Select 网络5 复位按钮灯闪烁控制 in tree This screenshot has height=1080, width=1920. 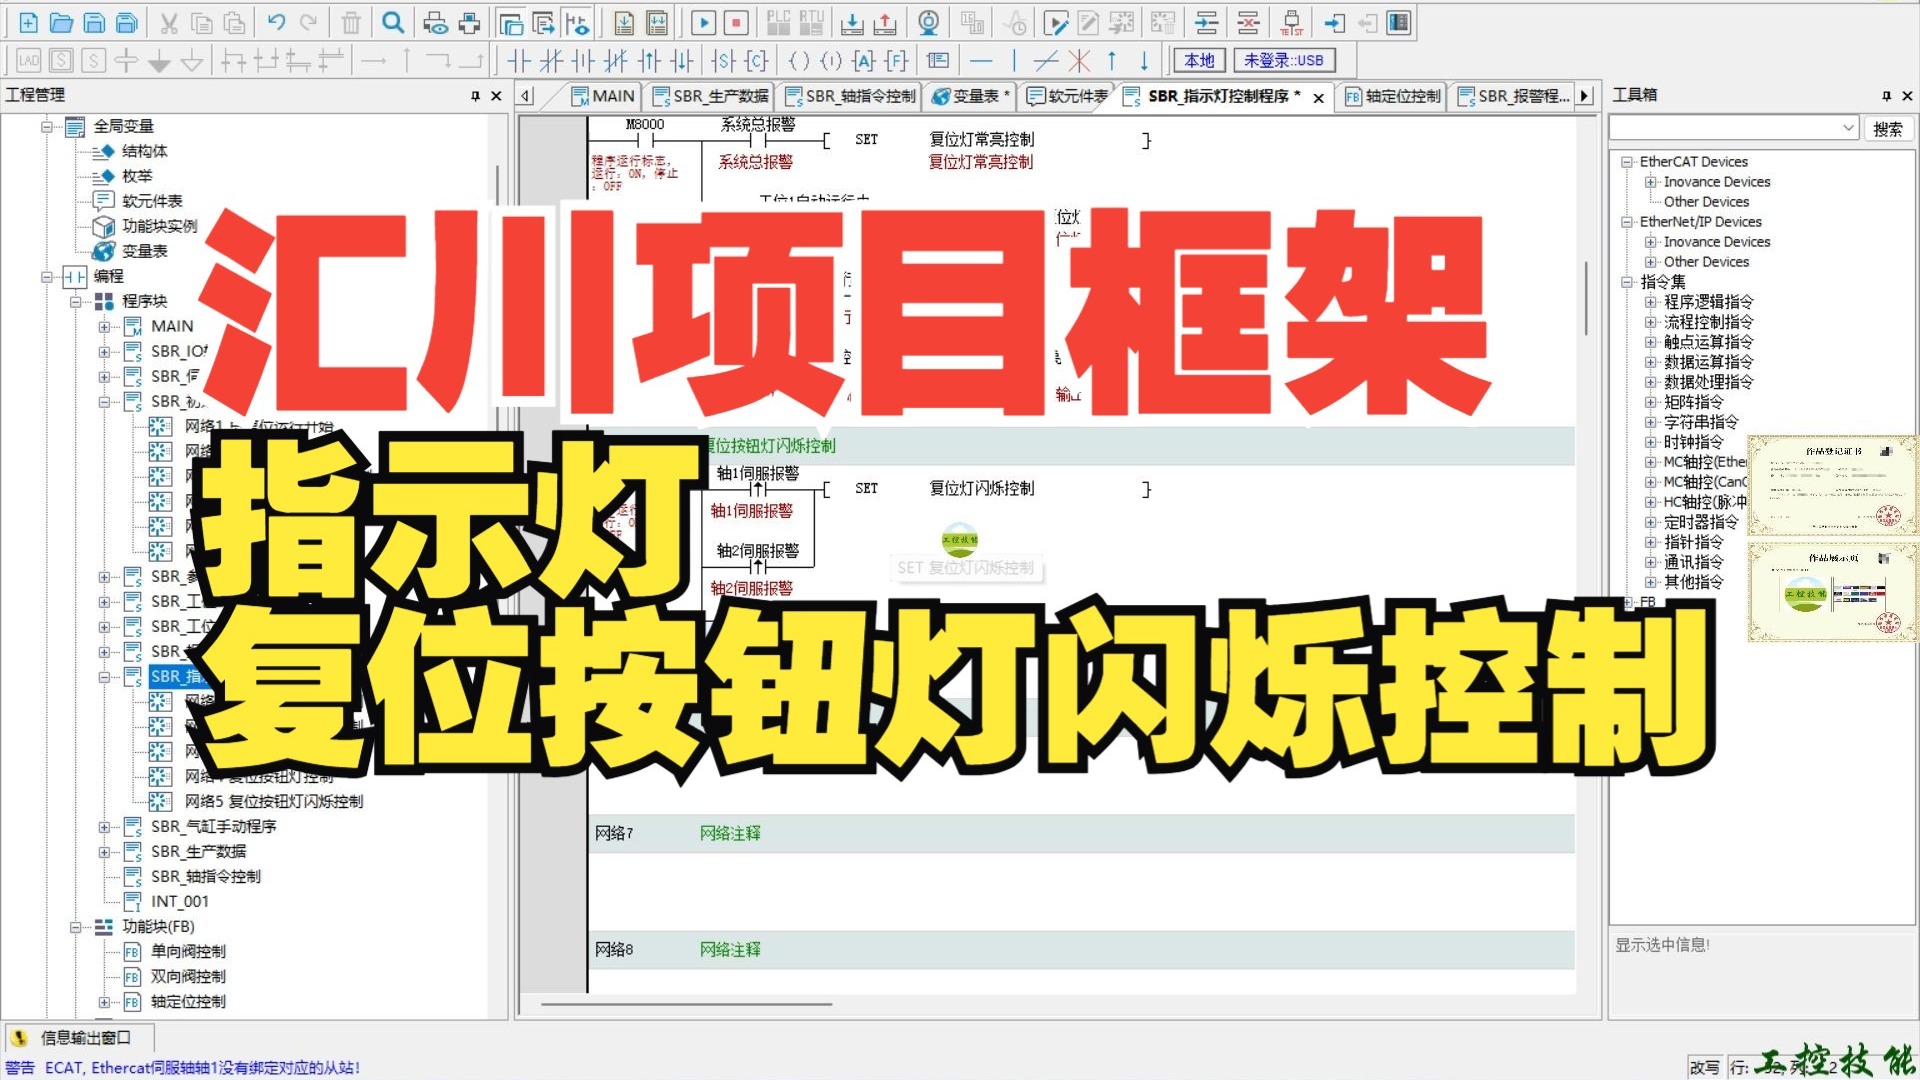coord(273,802)
